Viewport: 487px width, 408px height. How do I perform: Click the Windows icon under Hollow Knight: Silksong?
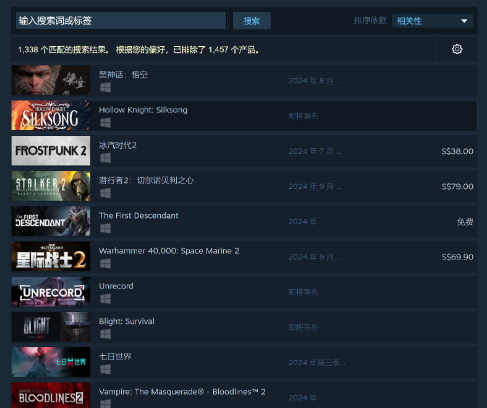pyautogui.click(x=105, y=123)
